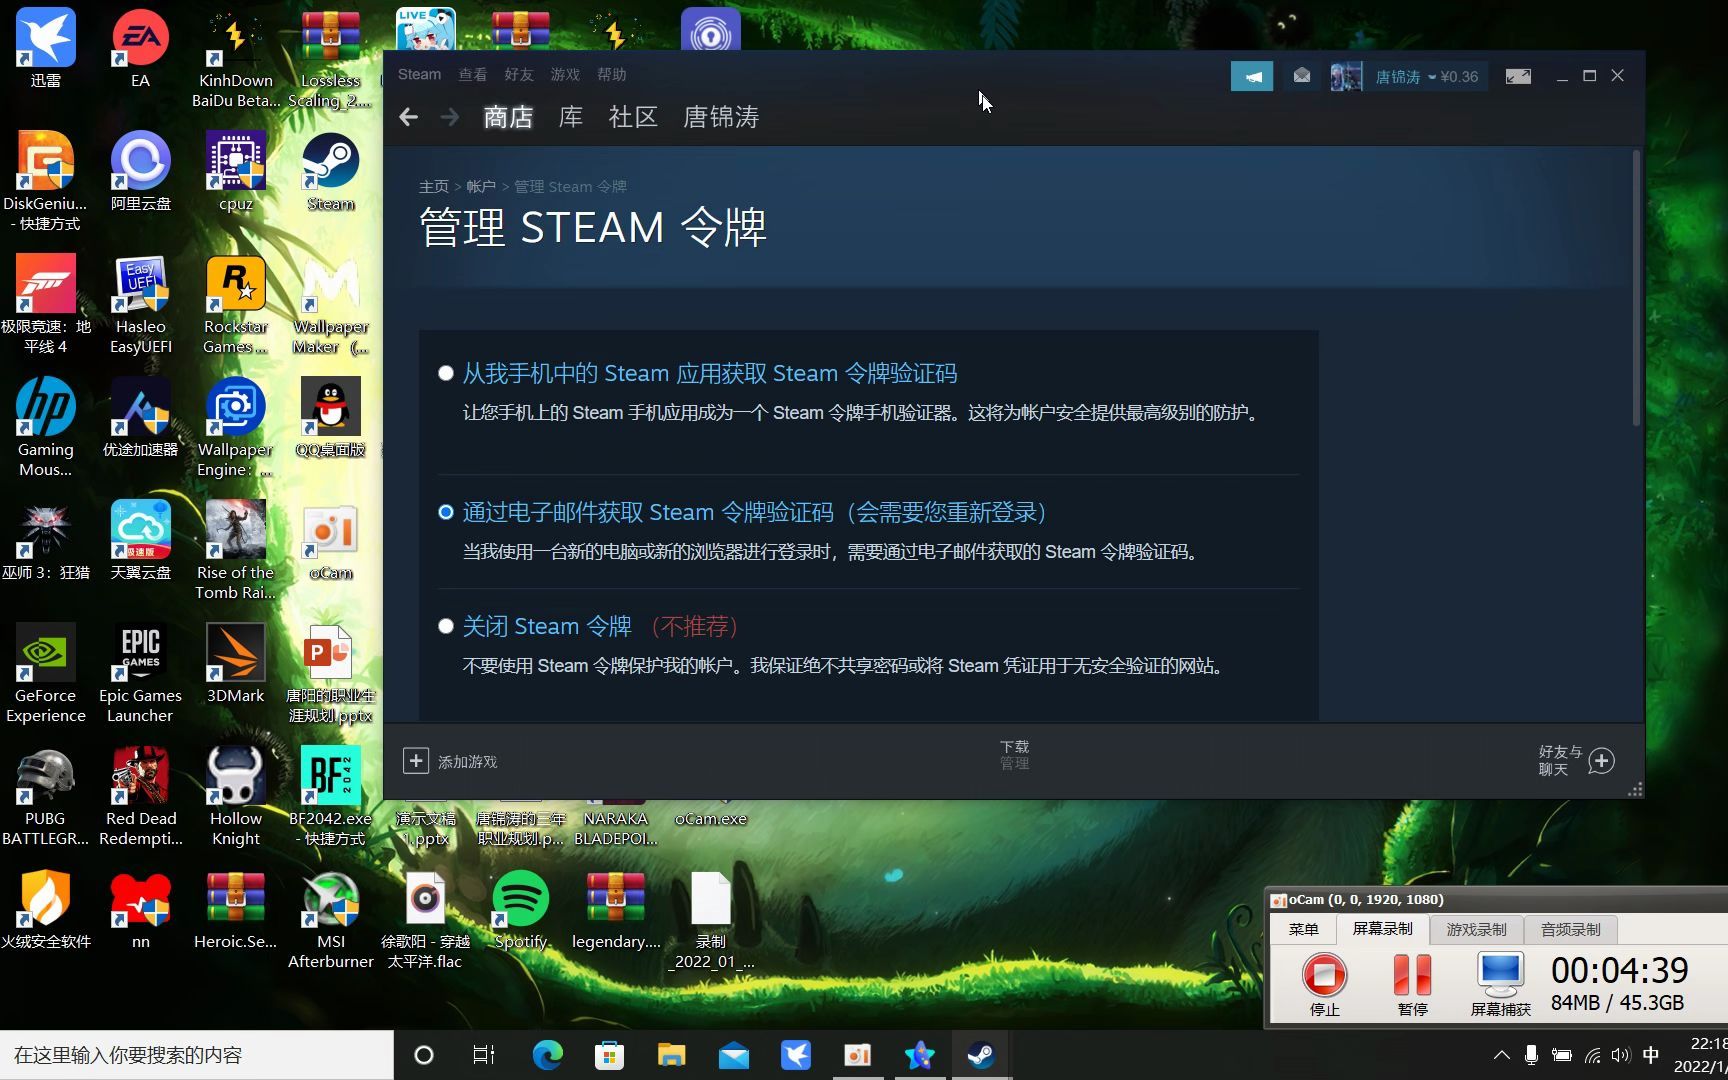Go back with Steam's back arrow
Viewport: 1728px width, 1080px height.
pyautogui.click(x=408, y=117)
